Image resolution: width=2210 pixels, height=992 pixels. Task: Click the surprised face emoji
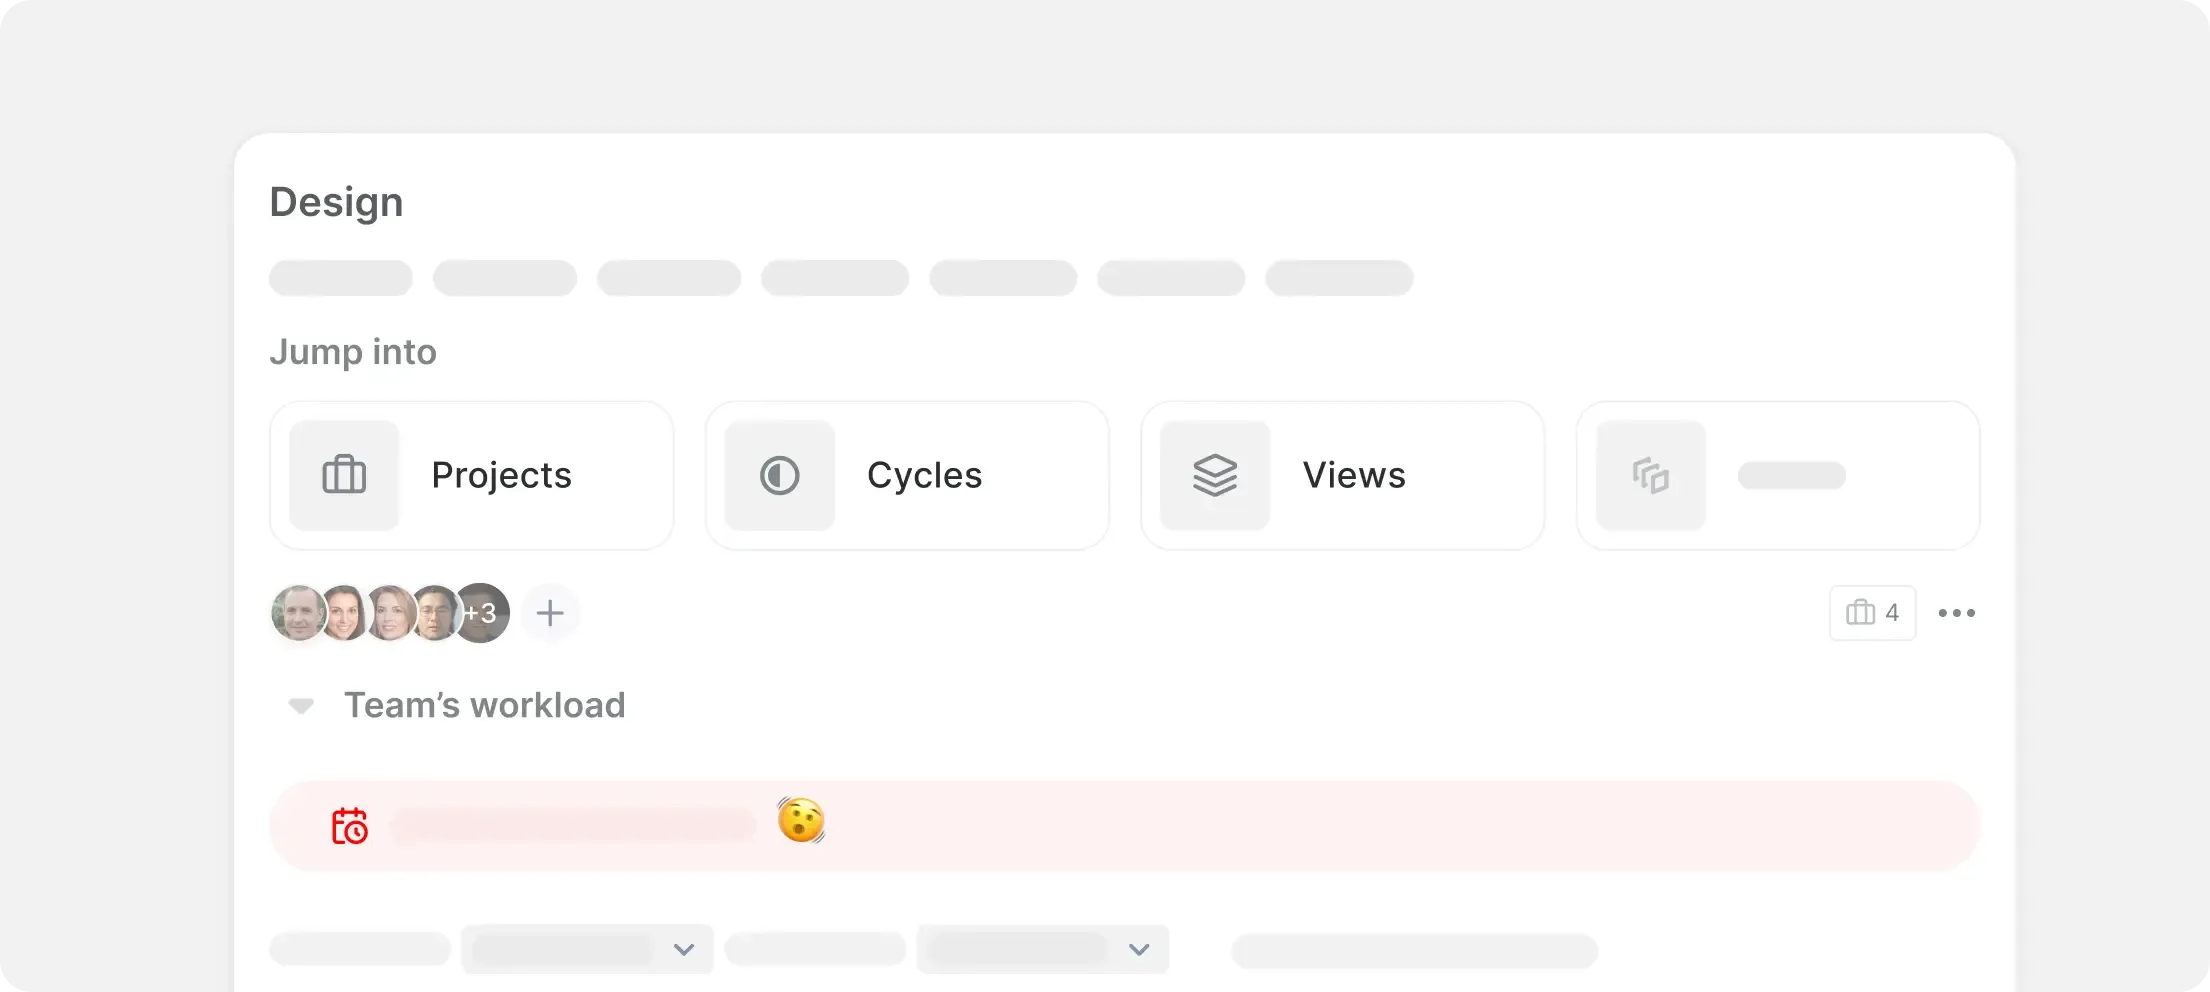801,821
